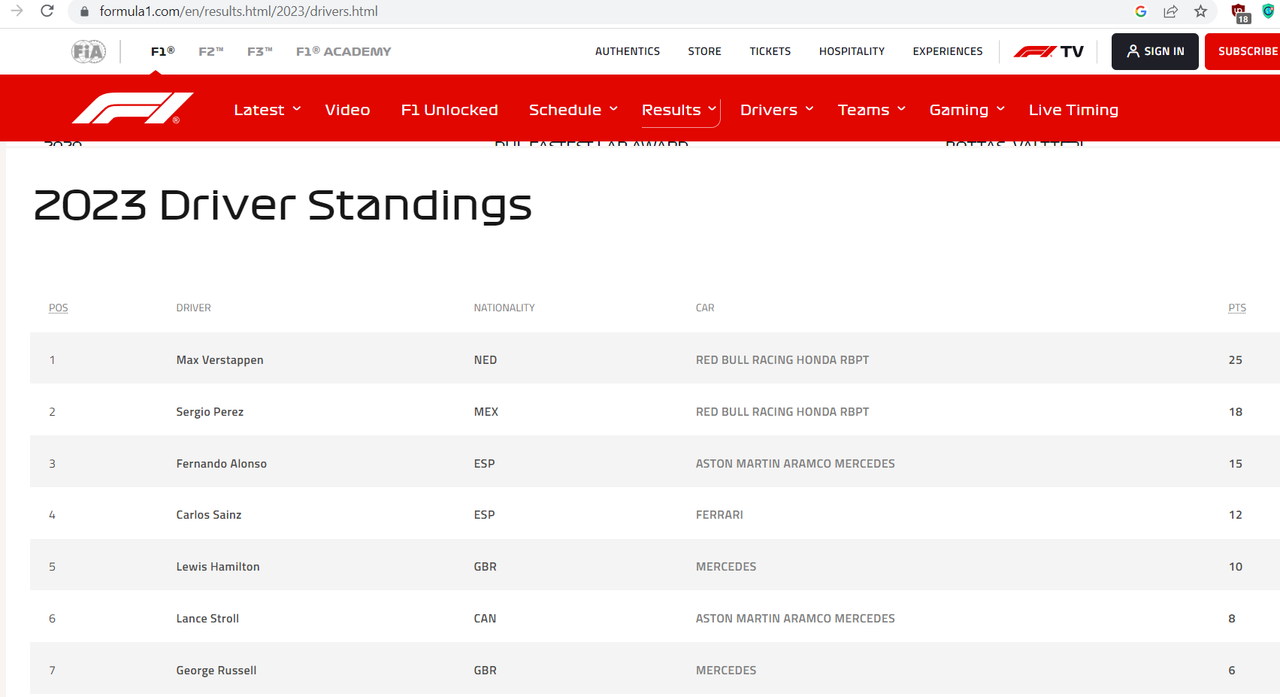Open the Experiences link
The image size is (1280, 697).
948,51
